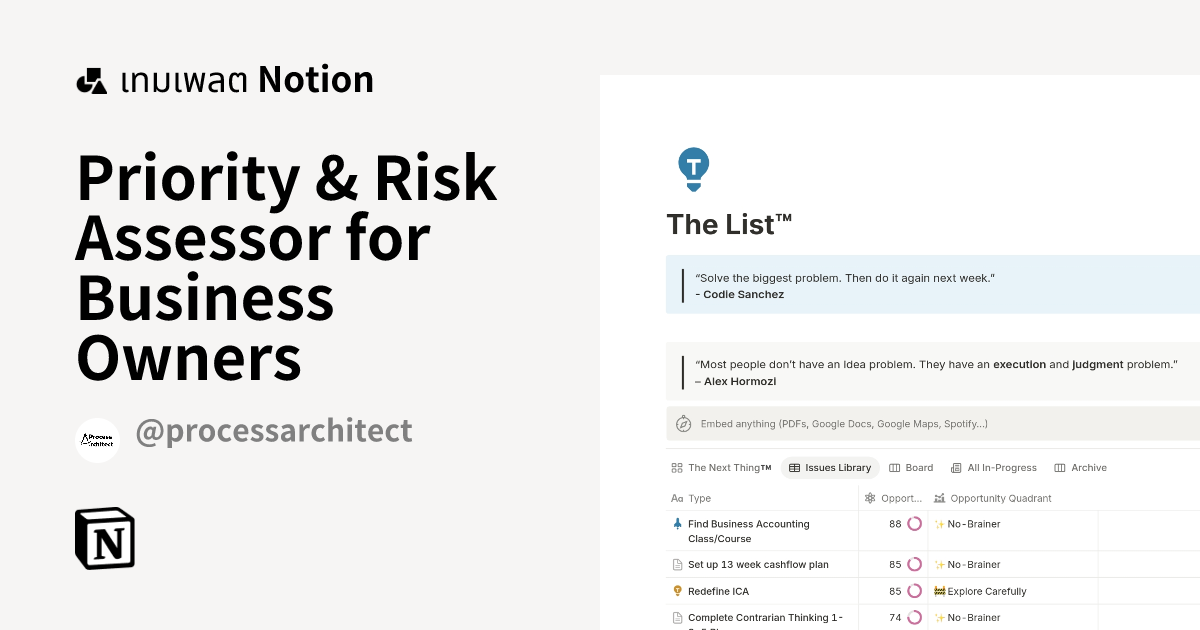
Task: Click the blue lightbulb page icon above The List™
Action: coord(693,168)
